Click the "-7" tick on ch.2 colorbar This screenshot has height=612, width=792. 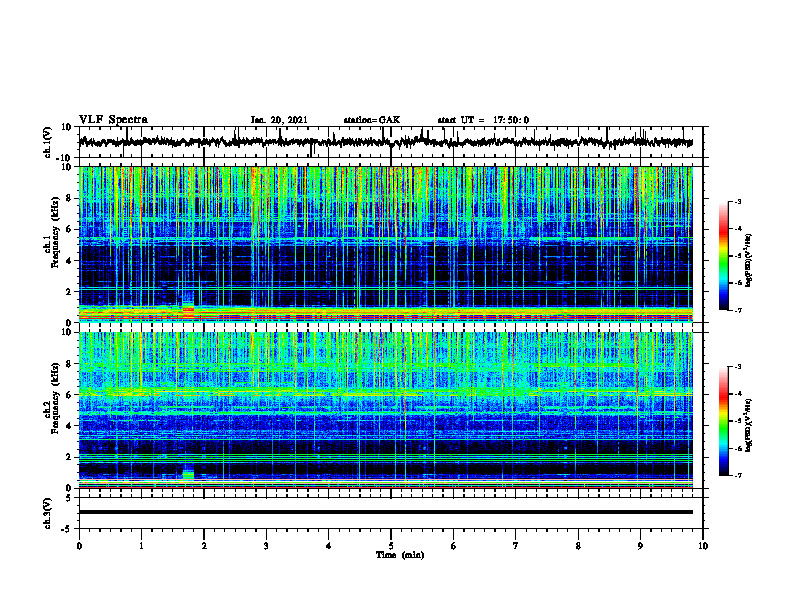[737, 476]
